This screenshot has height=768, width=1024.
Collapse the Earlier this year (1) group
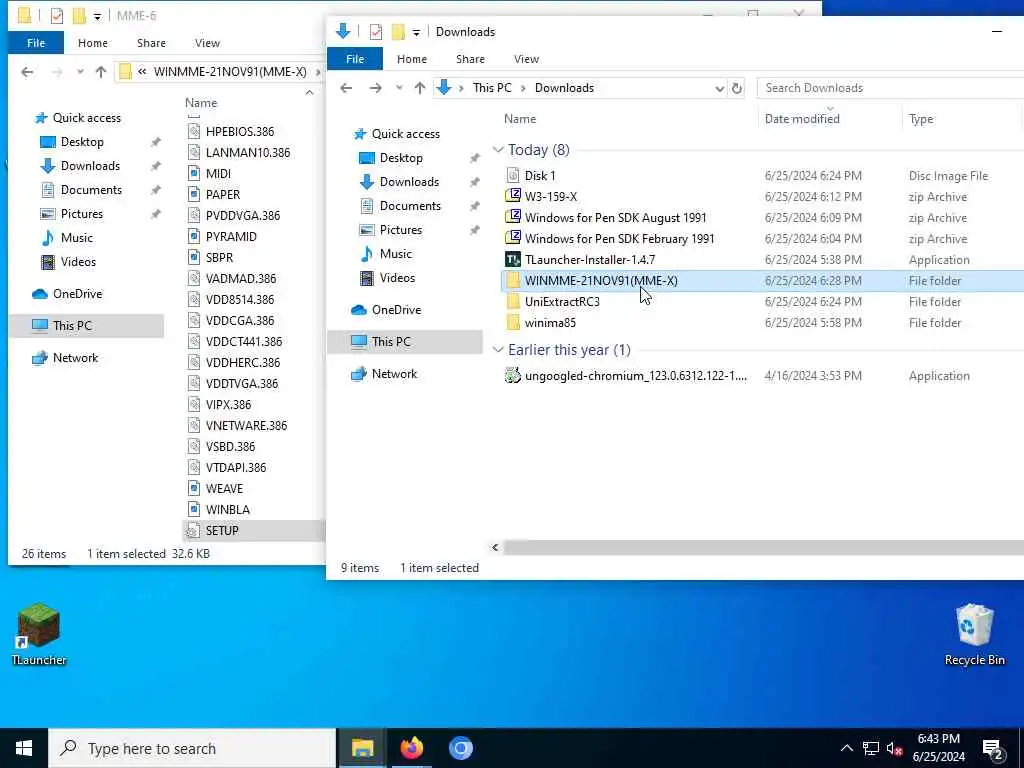498,350
